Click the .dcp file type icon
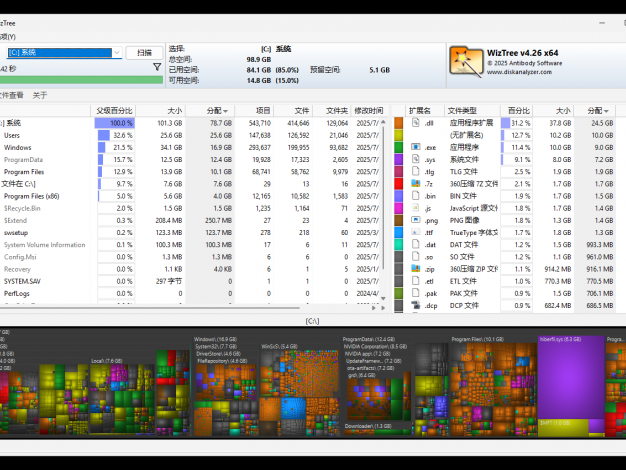626x470 pixels. [416, 305]
